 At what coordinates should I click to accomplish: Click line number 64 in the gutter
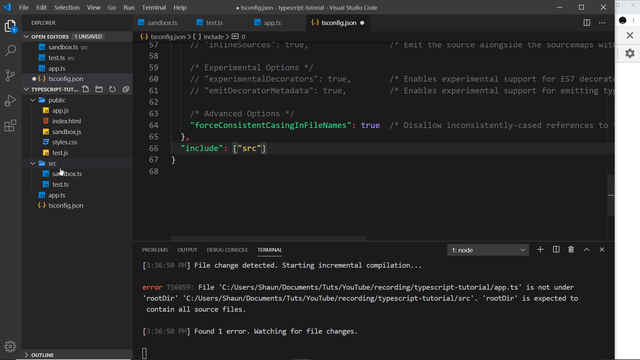coord(153,125)
